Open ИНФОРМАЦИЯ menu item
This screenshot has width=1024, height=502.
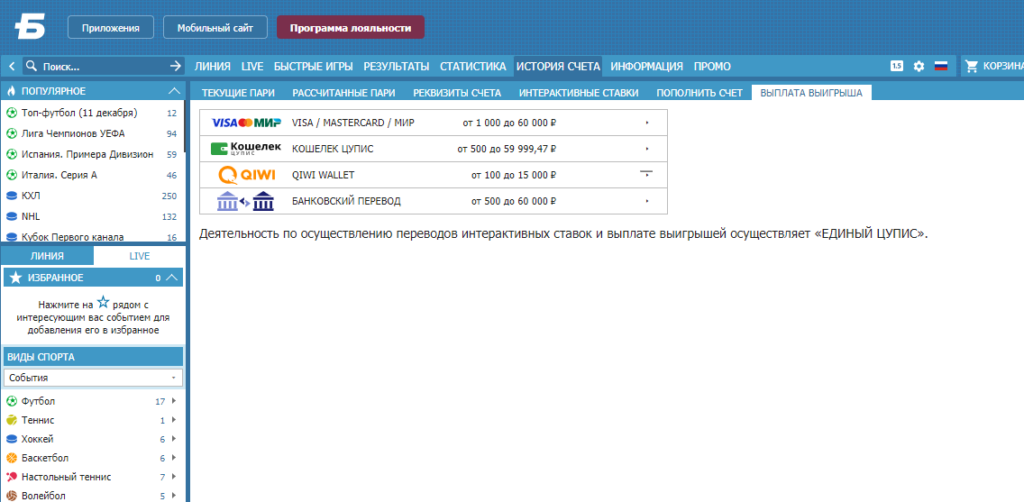point(647,66)
